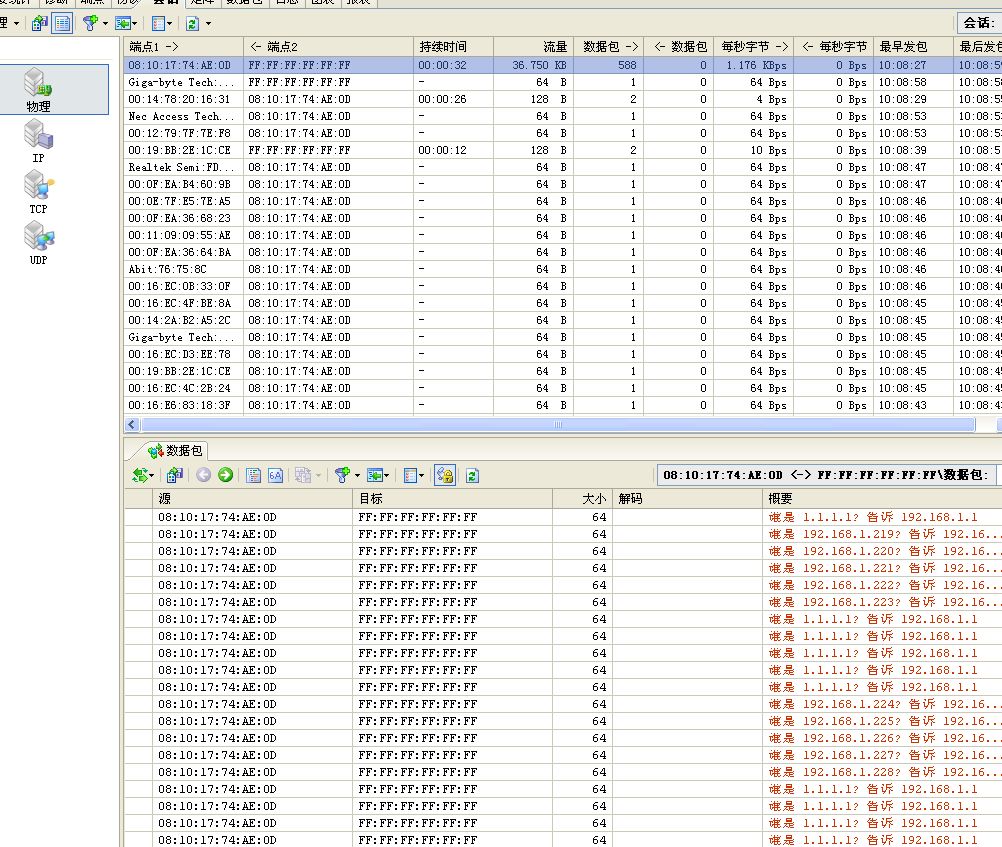
Task: Click the hex 6A view icon
Action: point(275,475)
